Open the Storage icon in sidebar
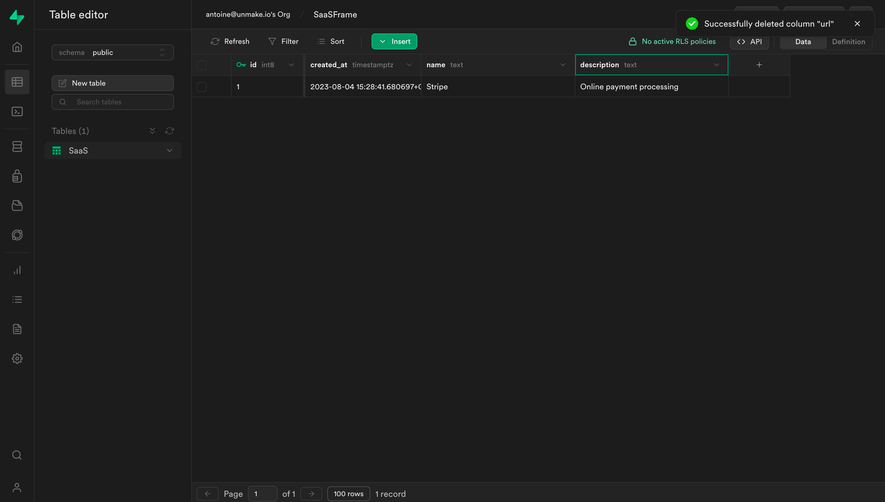 coord(17,206)
